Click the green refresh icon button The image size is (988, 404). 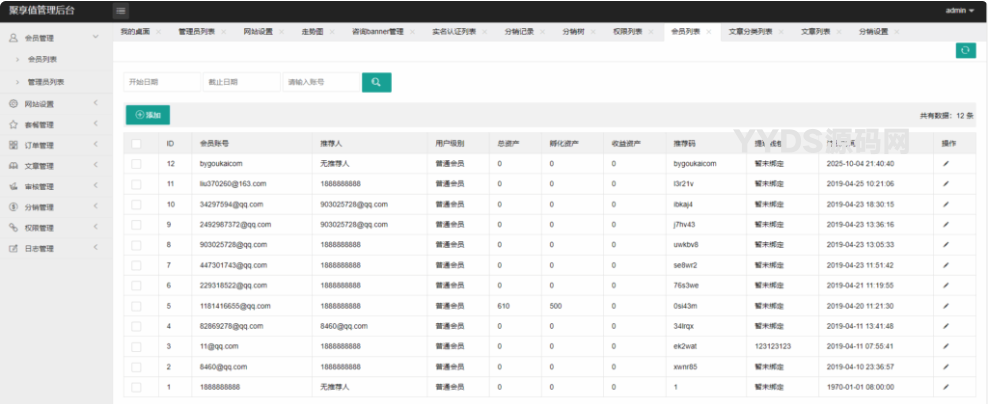[x=965, y=50]
